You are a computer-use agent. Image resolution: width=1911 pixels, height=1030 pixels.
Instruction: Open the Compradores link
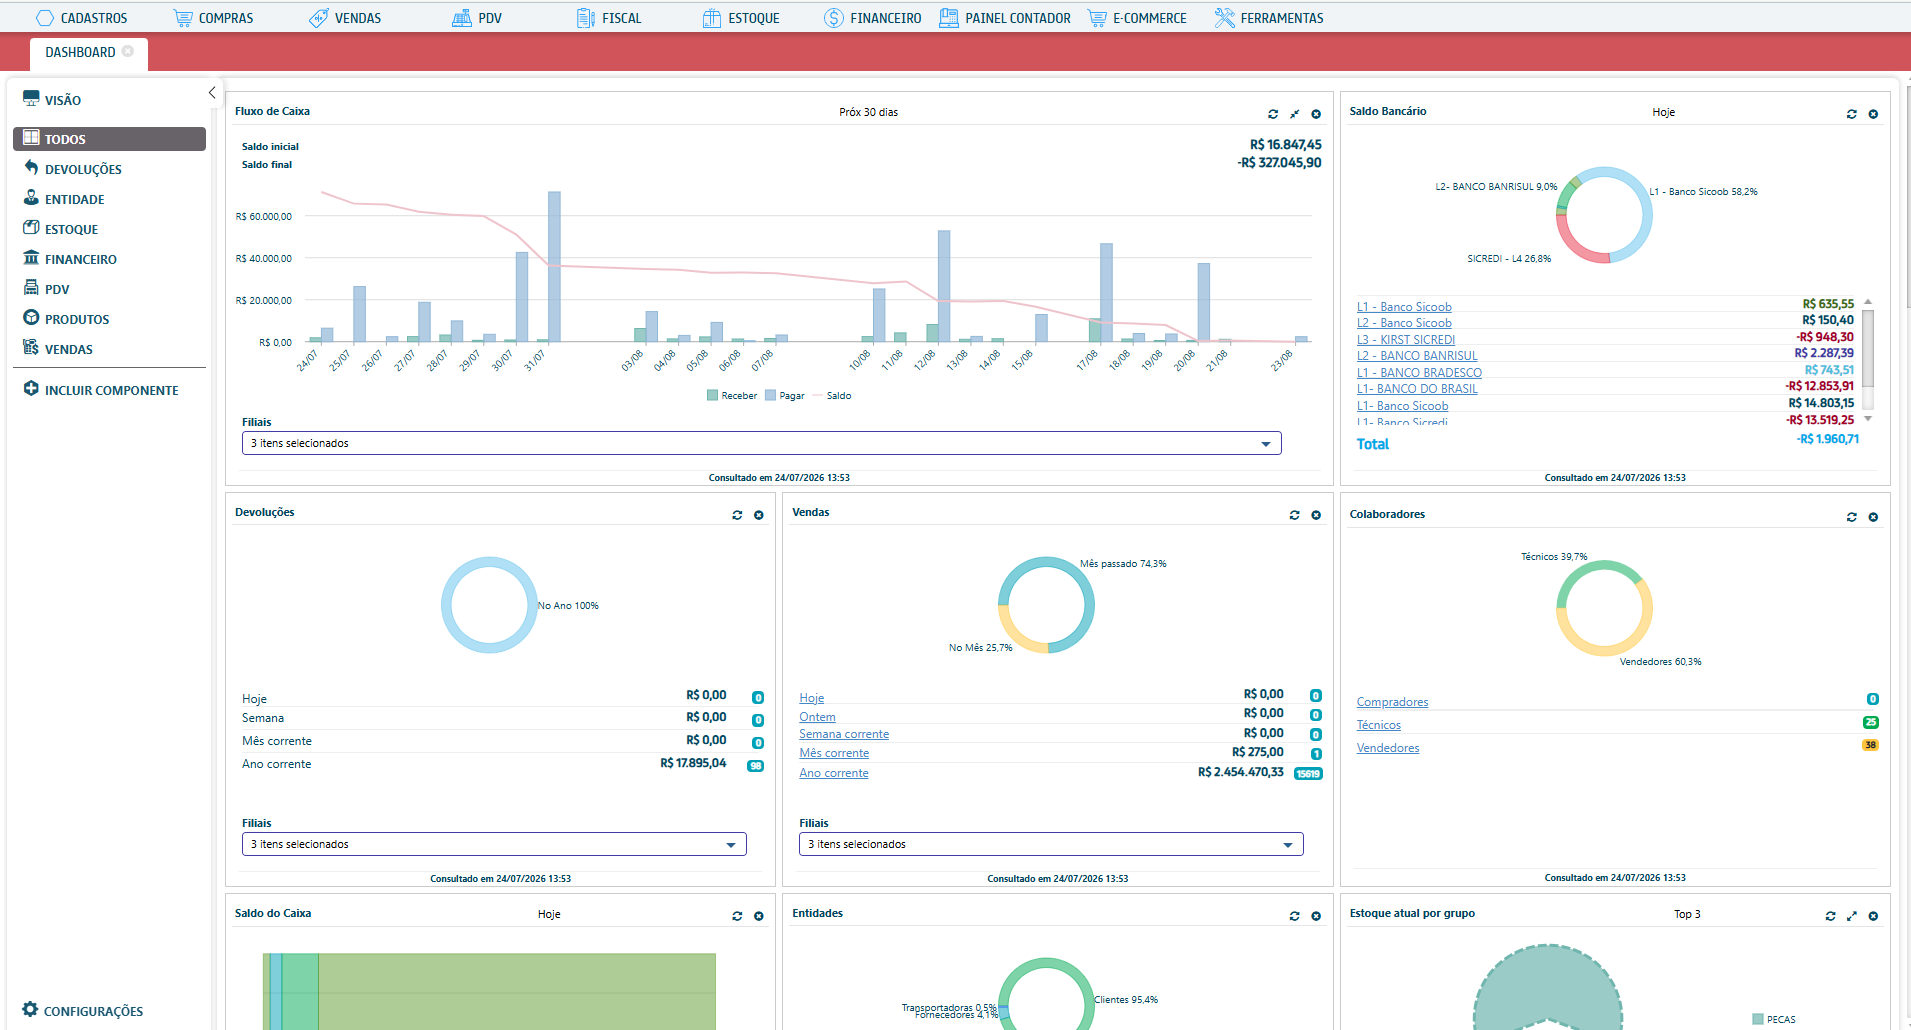[x=1392, y=702]
